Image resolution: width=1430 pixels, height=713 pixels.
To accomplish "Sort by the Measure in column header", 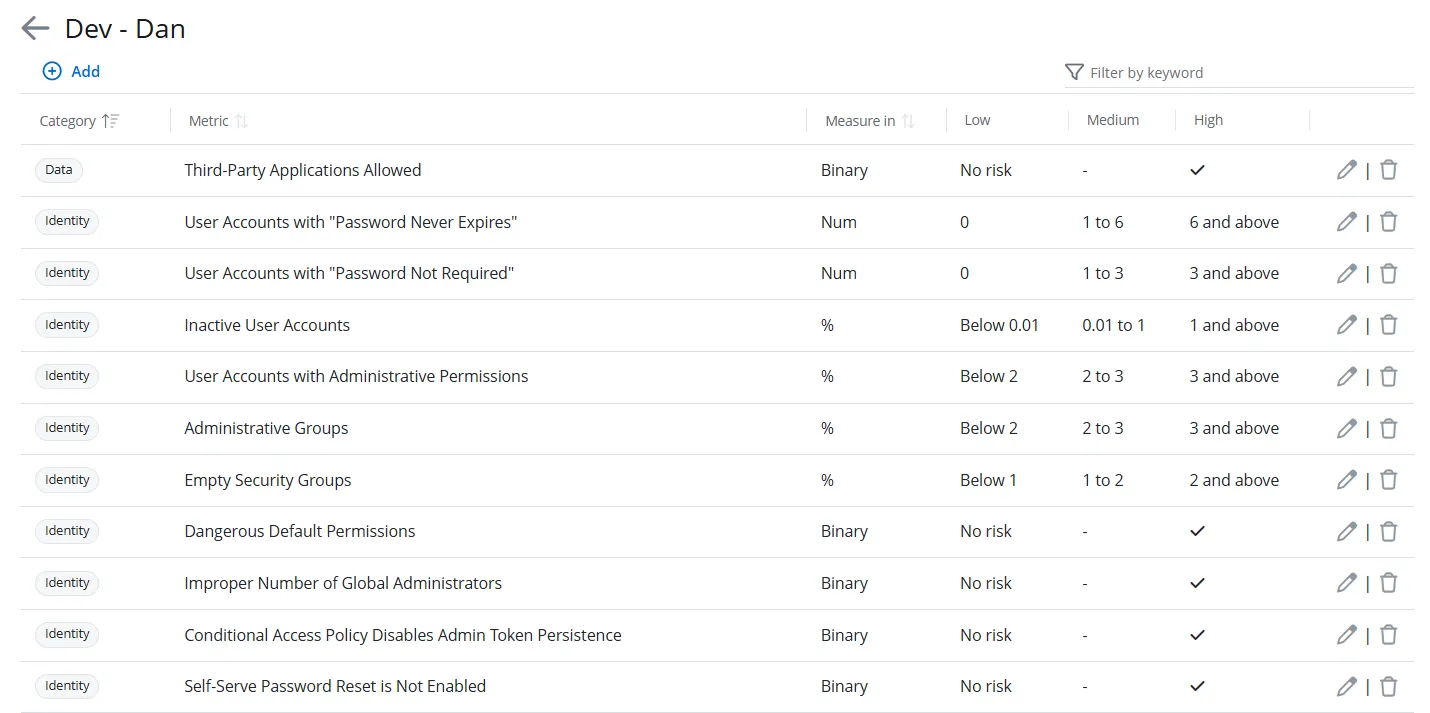I will pyautogui.click(x=869, y=121).
